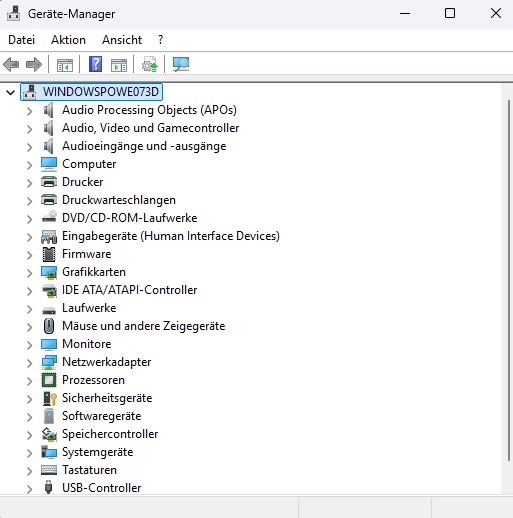Click the key icon for Sicherheitsgeräte
Viewport: 513px width, 518px height.
pyautogui.click(x=50, y=398)
